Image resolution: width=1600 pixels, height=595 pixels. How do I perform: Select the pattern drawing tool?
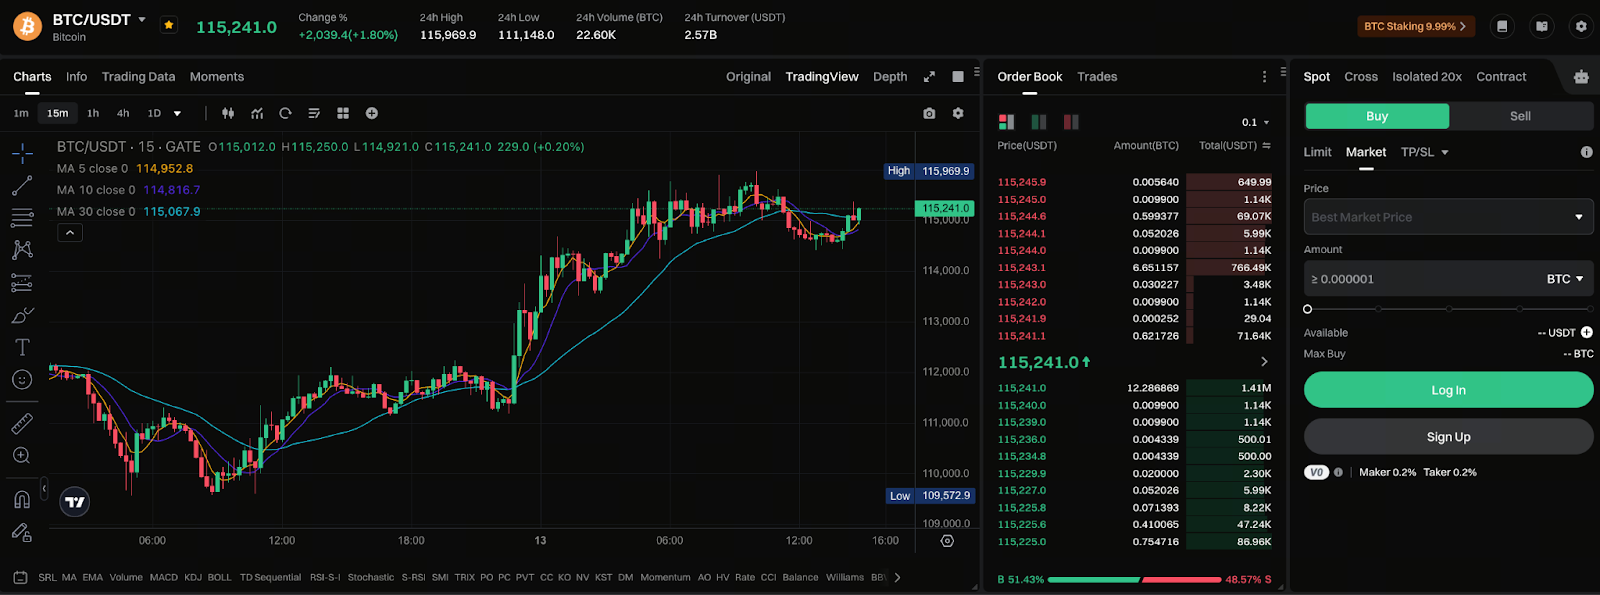coord(22,250)
